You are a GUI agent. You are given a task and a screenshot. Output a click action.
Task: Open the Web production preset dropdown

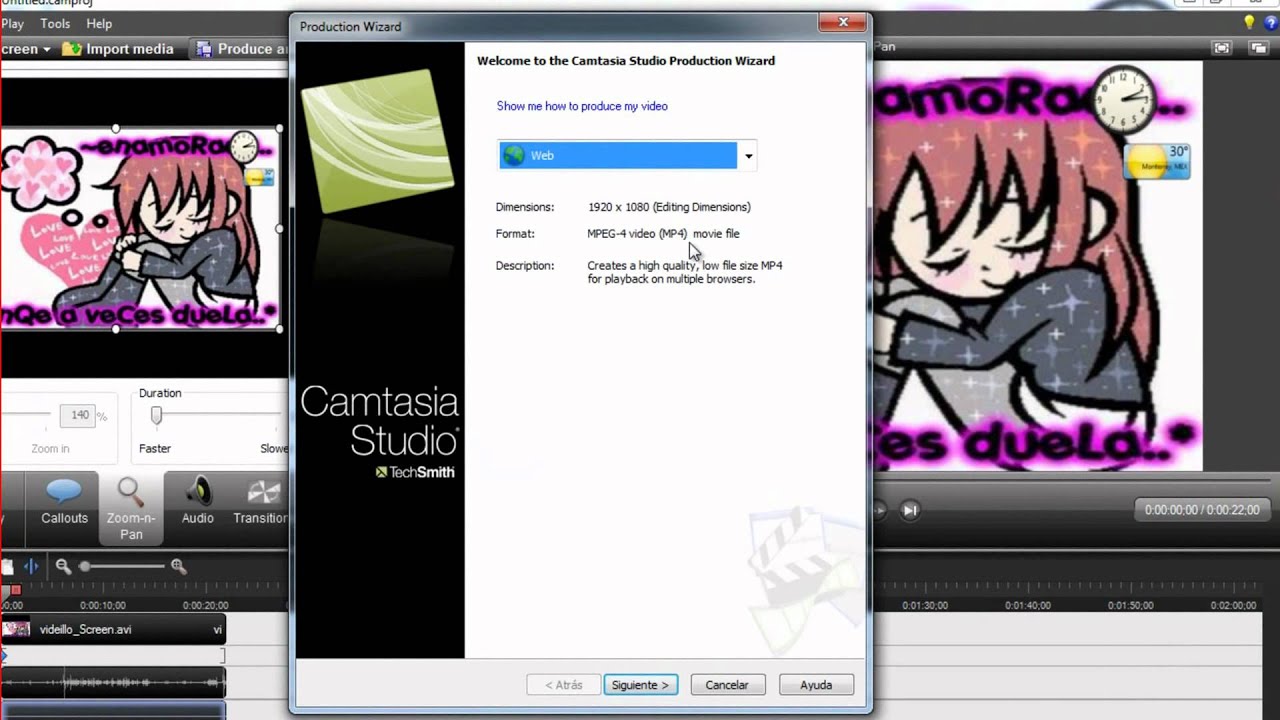(x=627, y=155)
